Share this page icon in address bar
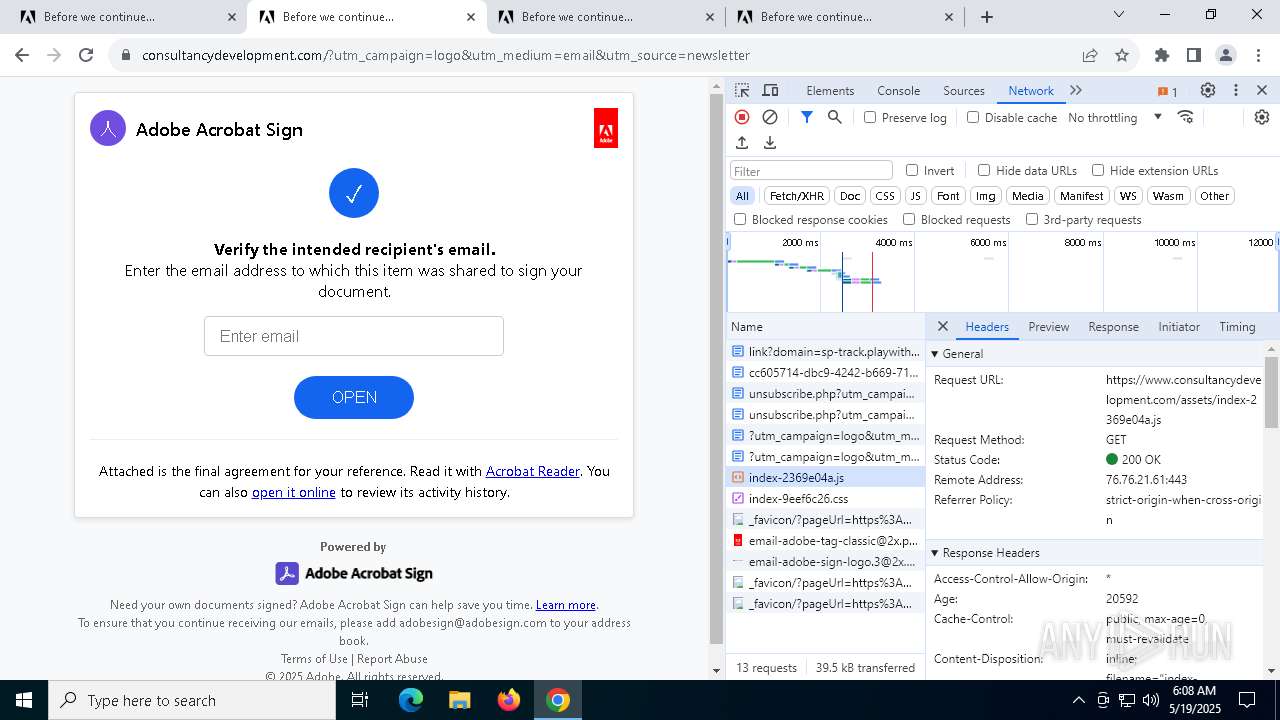The width and height of the screenshot is (1280, 720). 1090,56
